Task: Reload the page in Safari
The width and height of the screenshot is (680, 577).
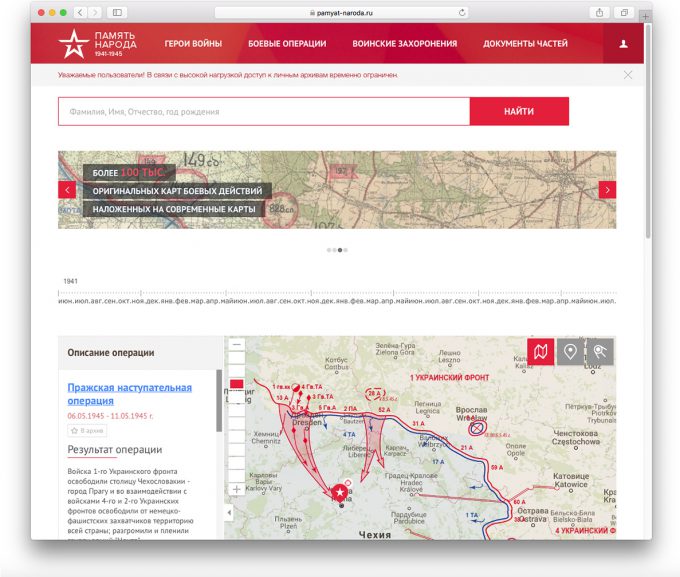Action: coord(462,13)
